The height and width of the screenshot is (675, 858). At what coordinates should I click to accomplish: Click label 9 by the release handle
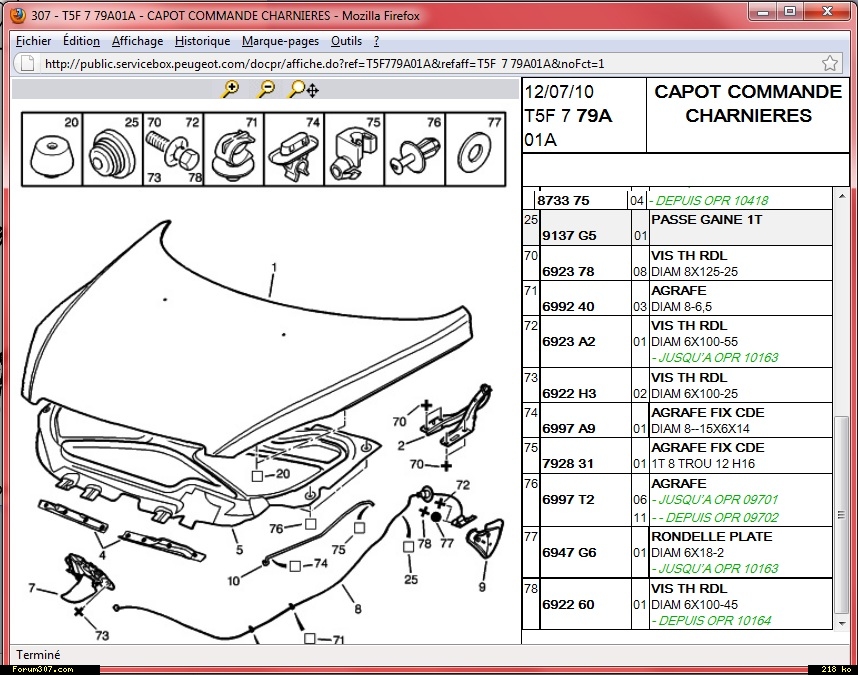(482, 587)
